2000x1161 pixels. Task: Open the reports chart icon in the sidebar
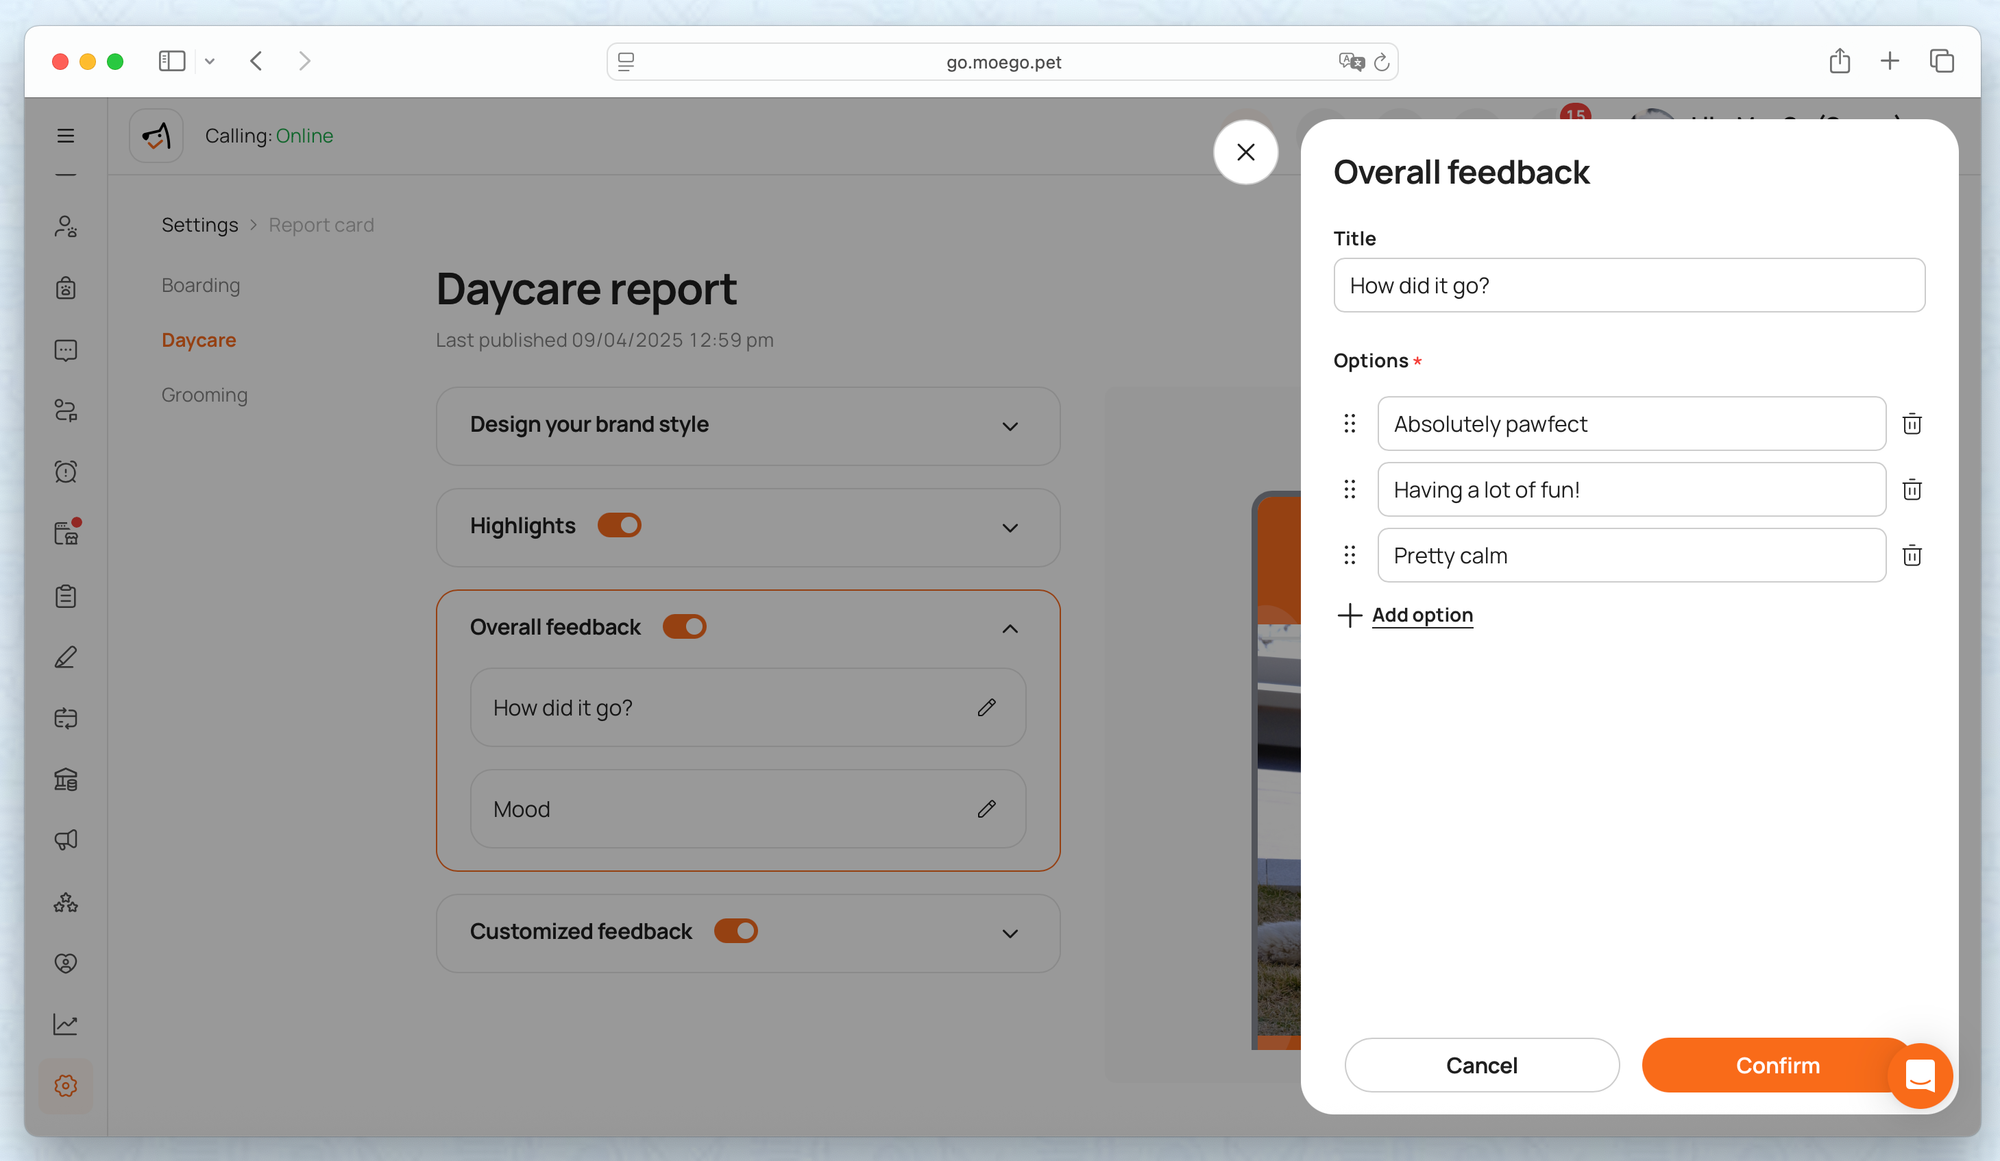66,1024
